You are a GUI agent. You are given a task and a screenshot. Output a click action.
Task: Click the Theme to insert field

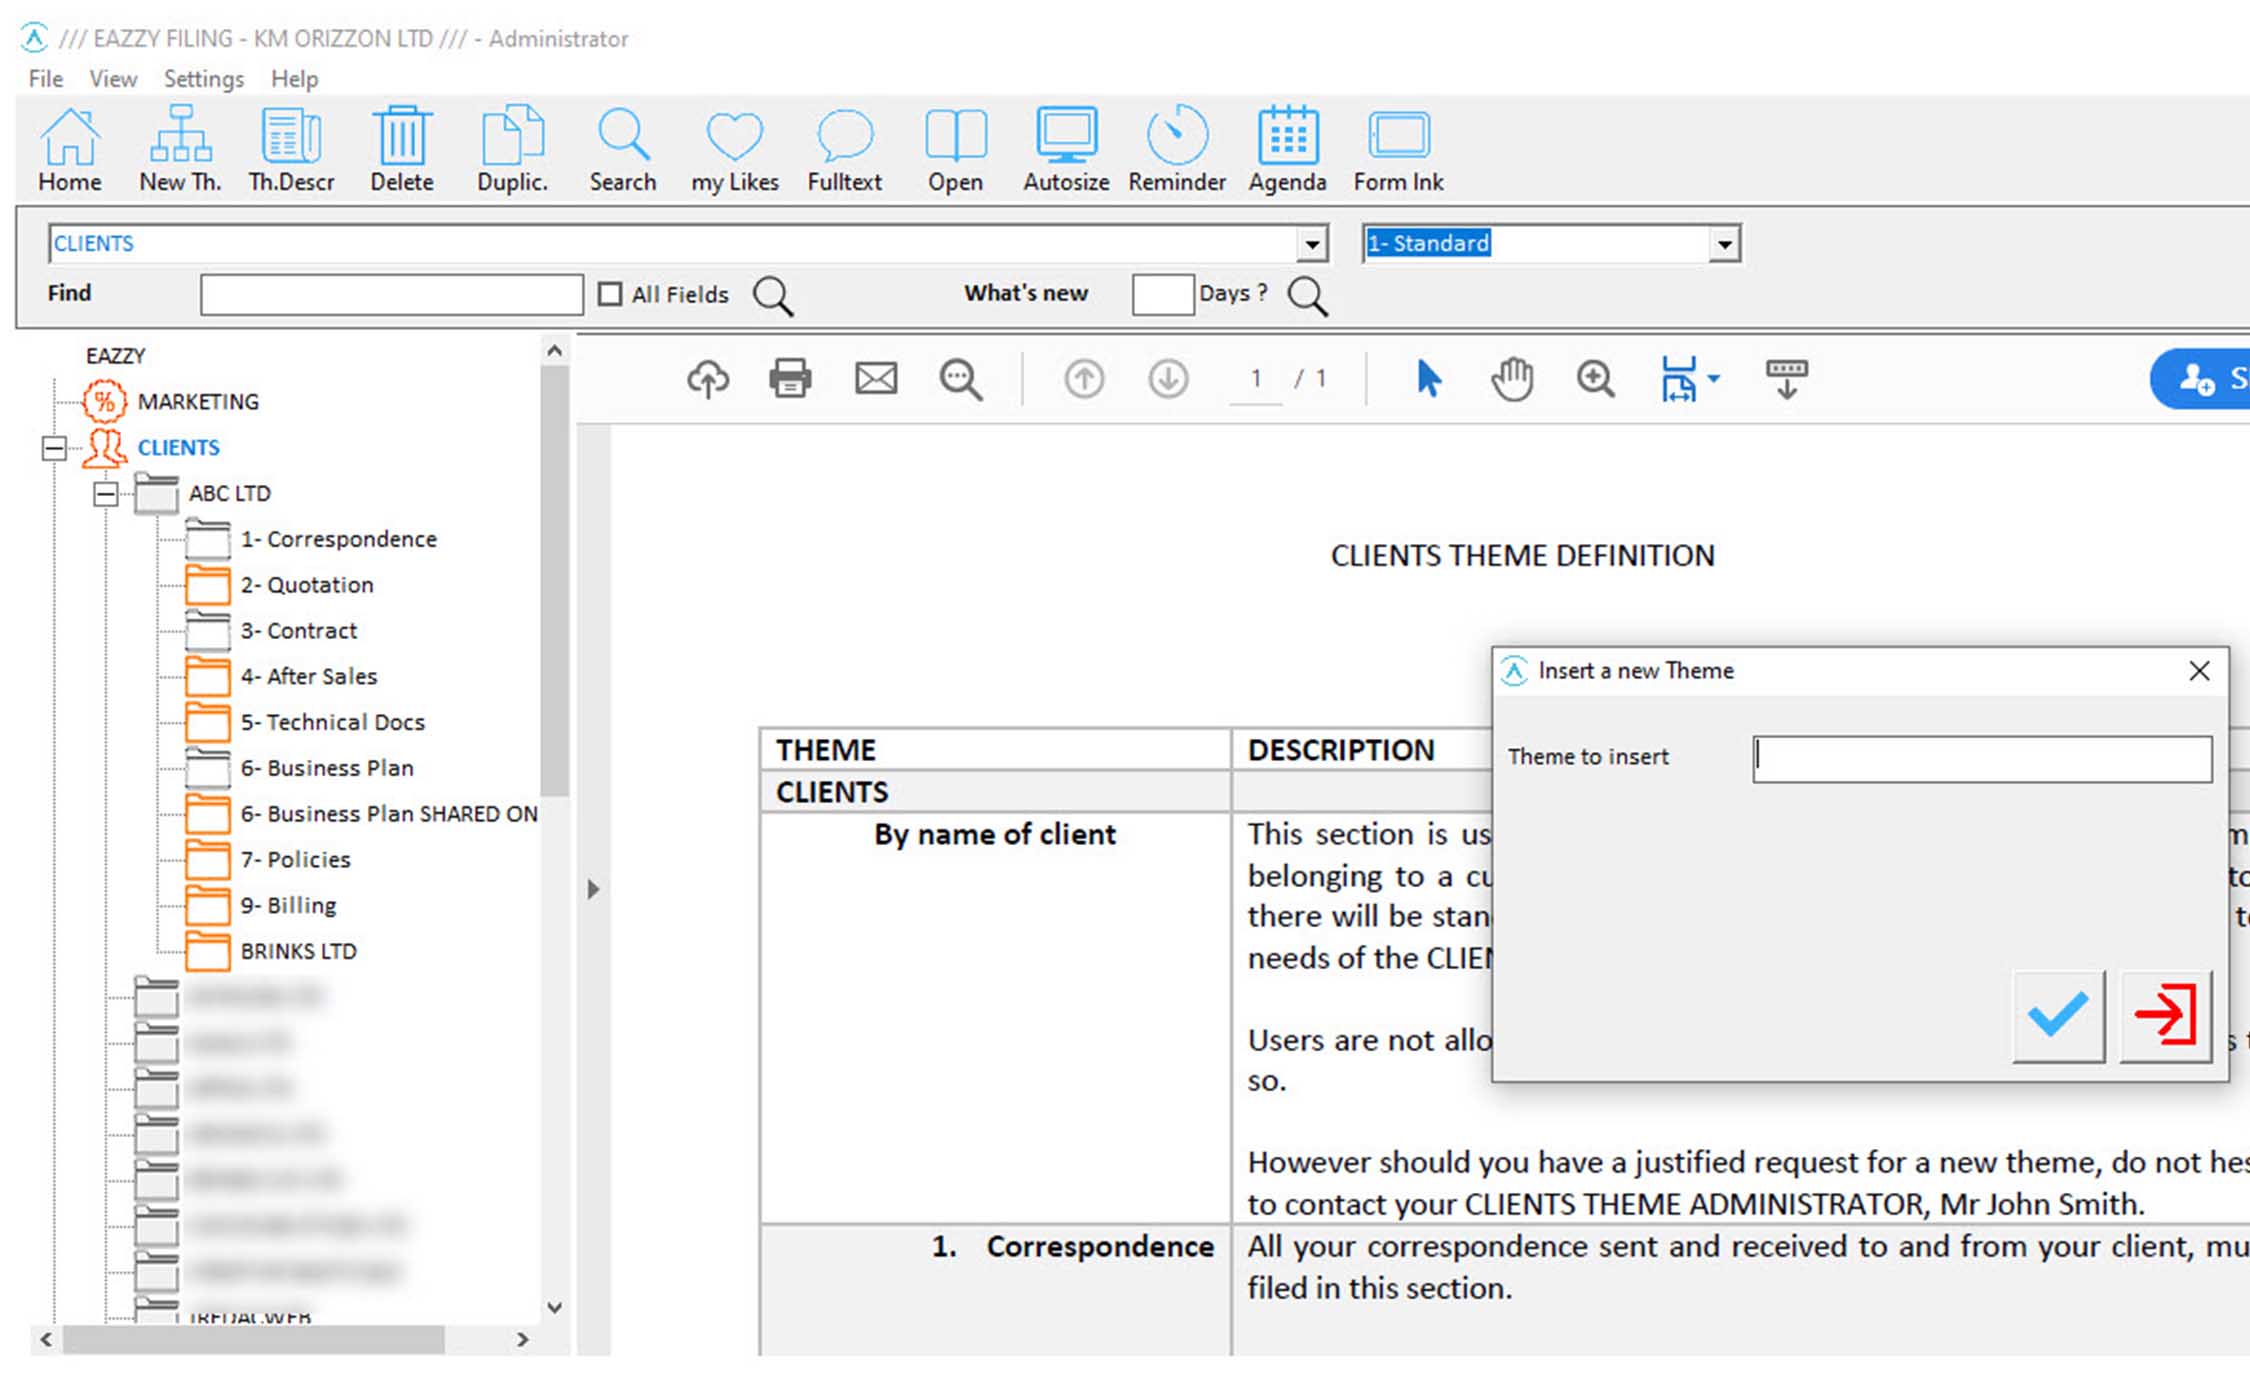coord(1982,759)
